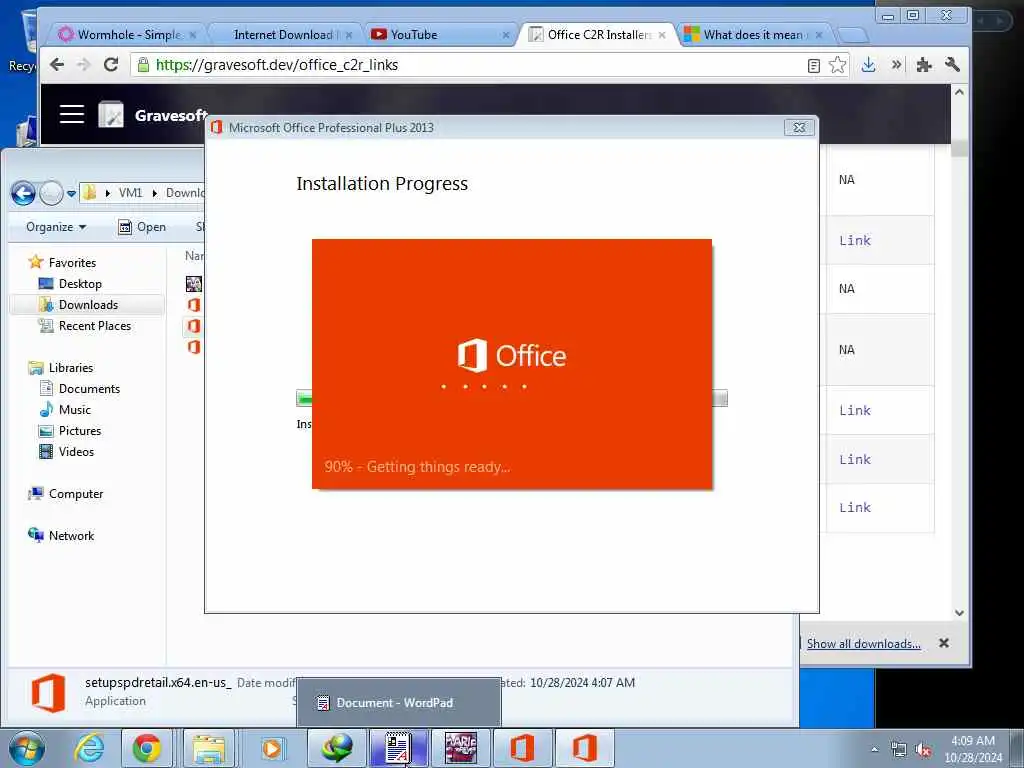Close the Wormhole tab
The image size is (1024, 768).
193,35
